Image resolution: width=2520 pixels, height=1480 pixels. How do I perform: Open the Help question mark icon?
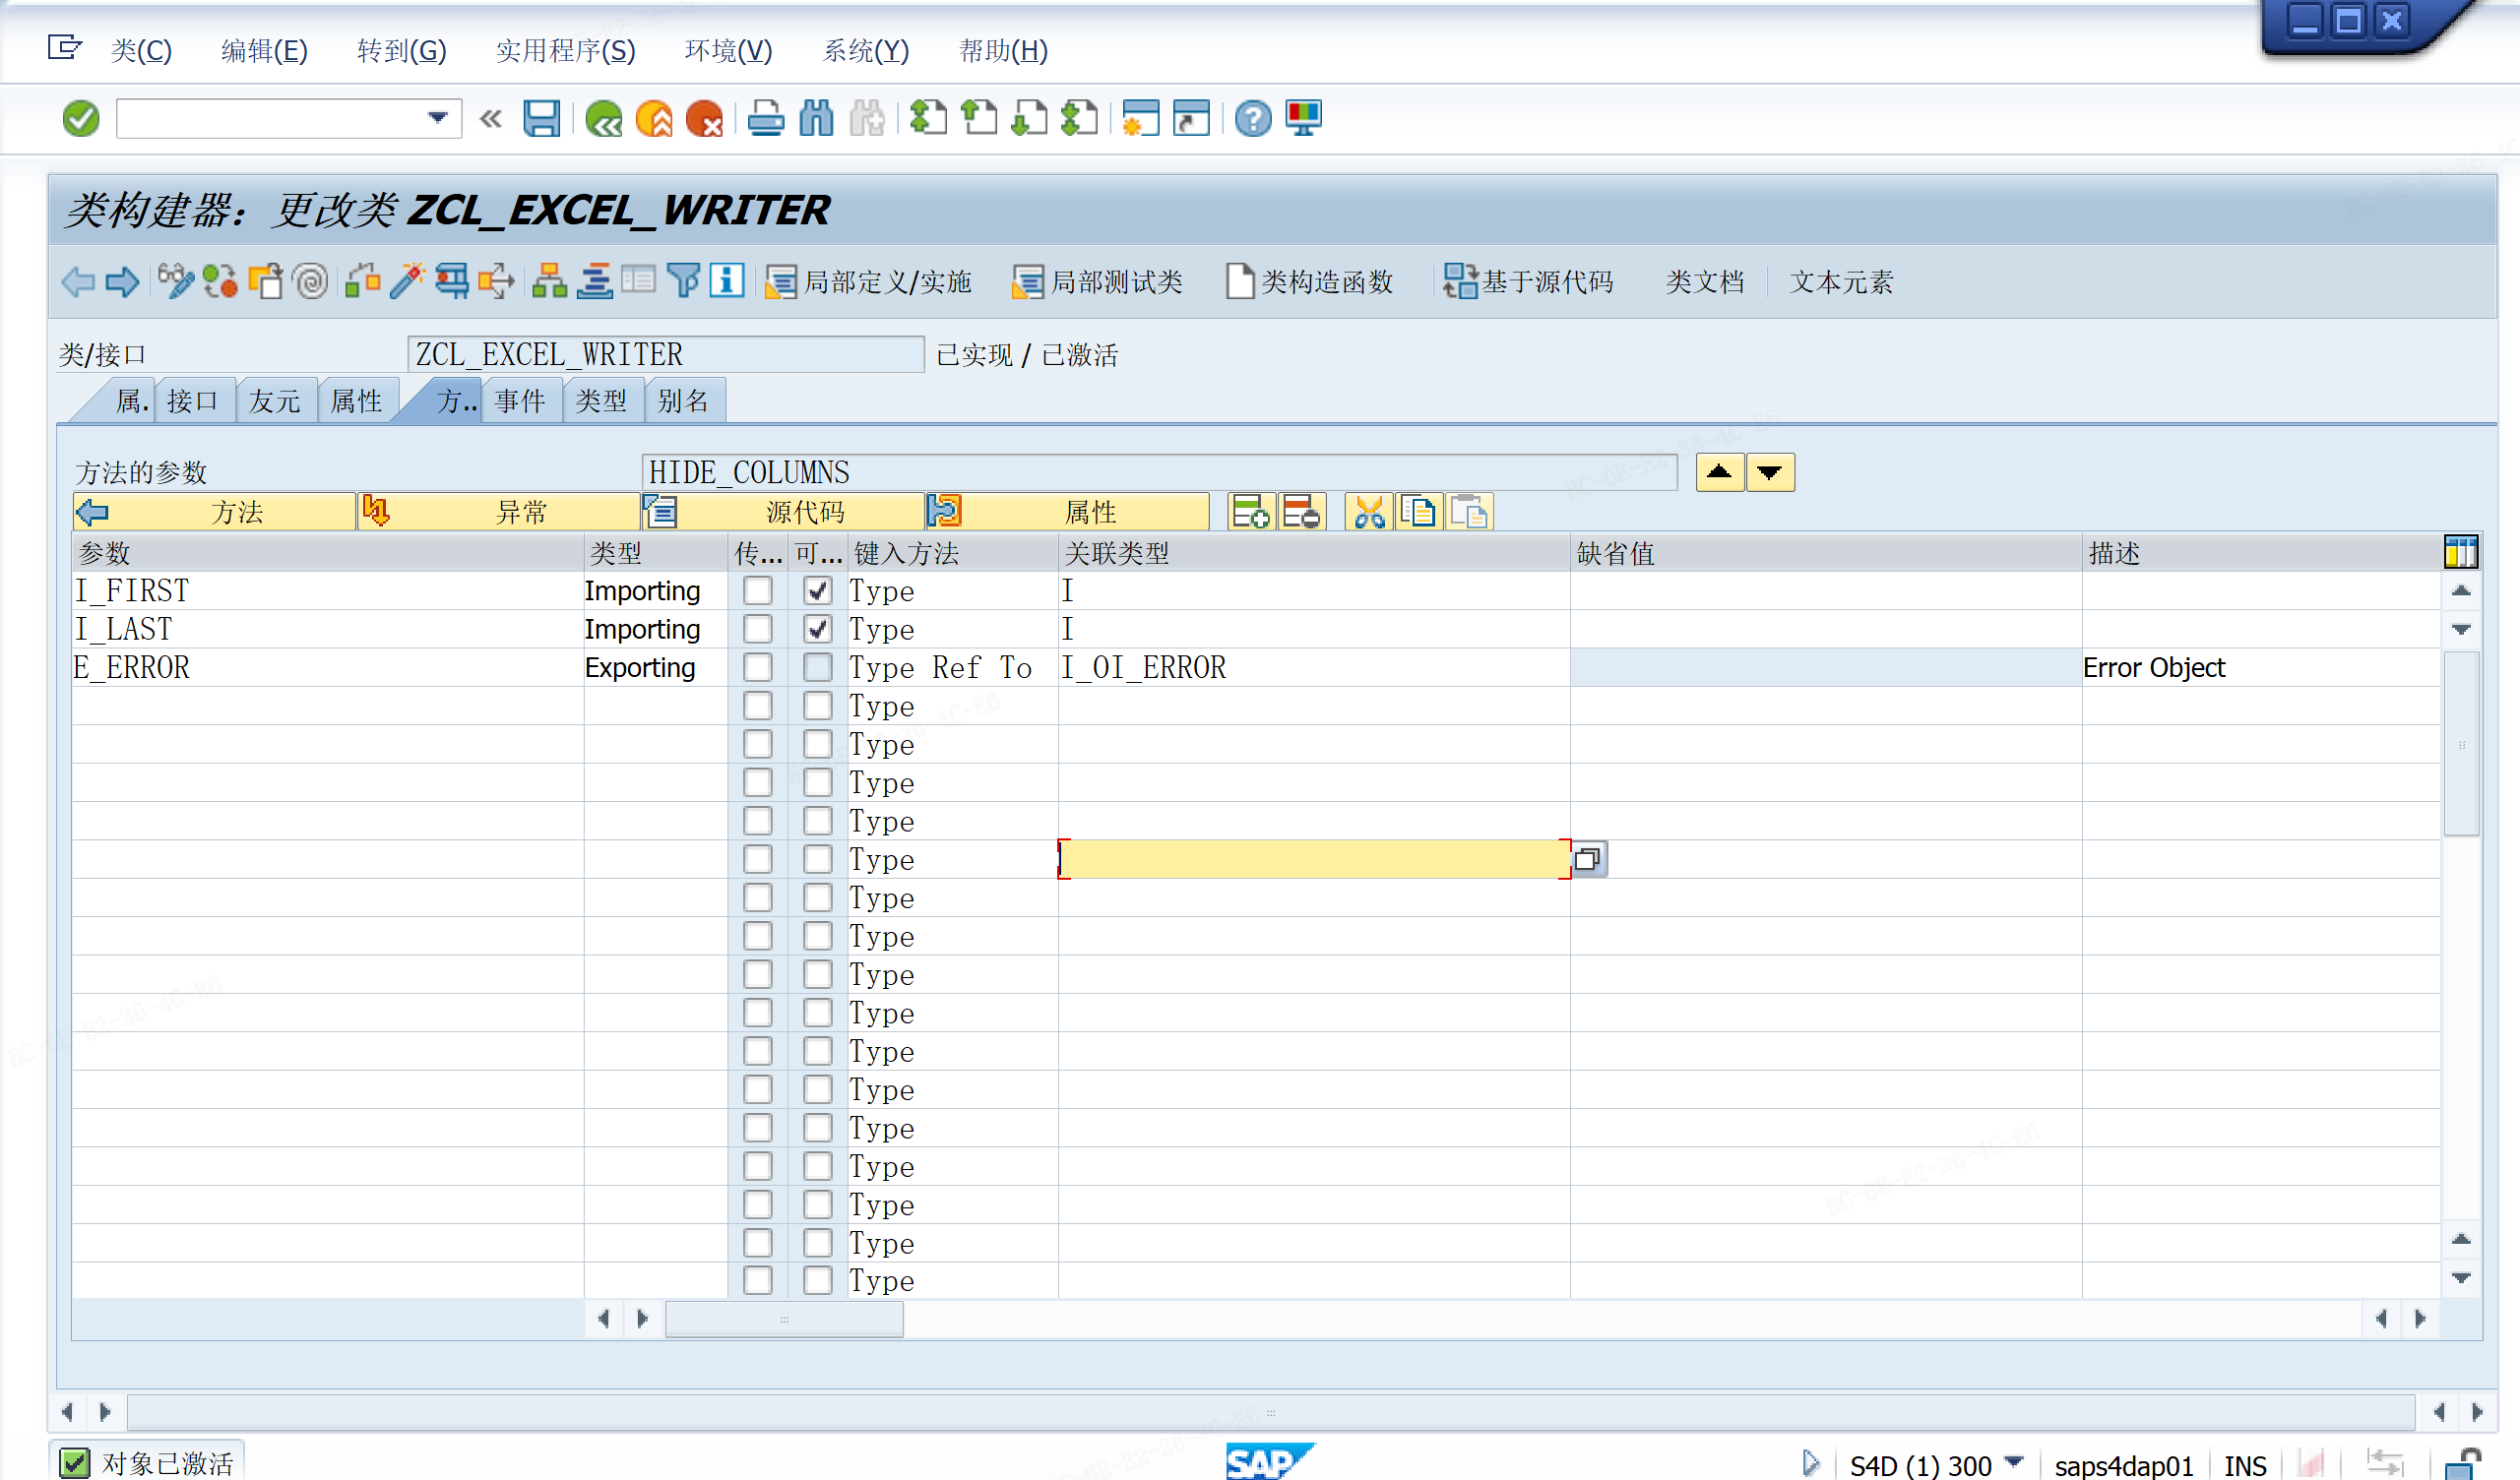point(1253,119)
